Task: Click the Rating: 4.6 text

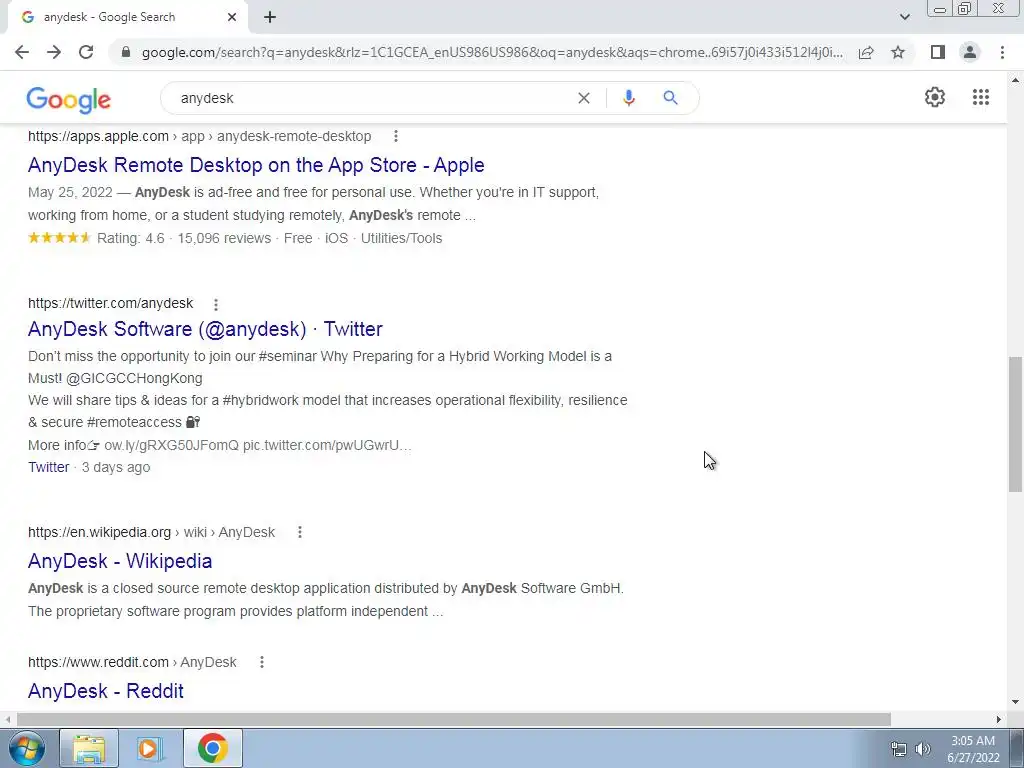Action: [131, 238]
